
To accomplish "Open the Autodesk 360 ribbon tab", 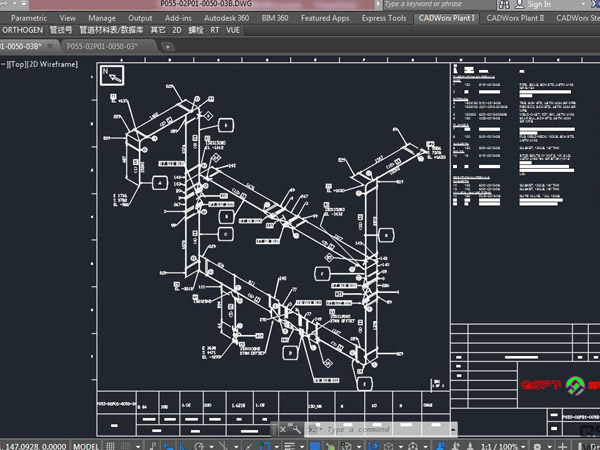I will (227, 18).
